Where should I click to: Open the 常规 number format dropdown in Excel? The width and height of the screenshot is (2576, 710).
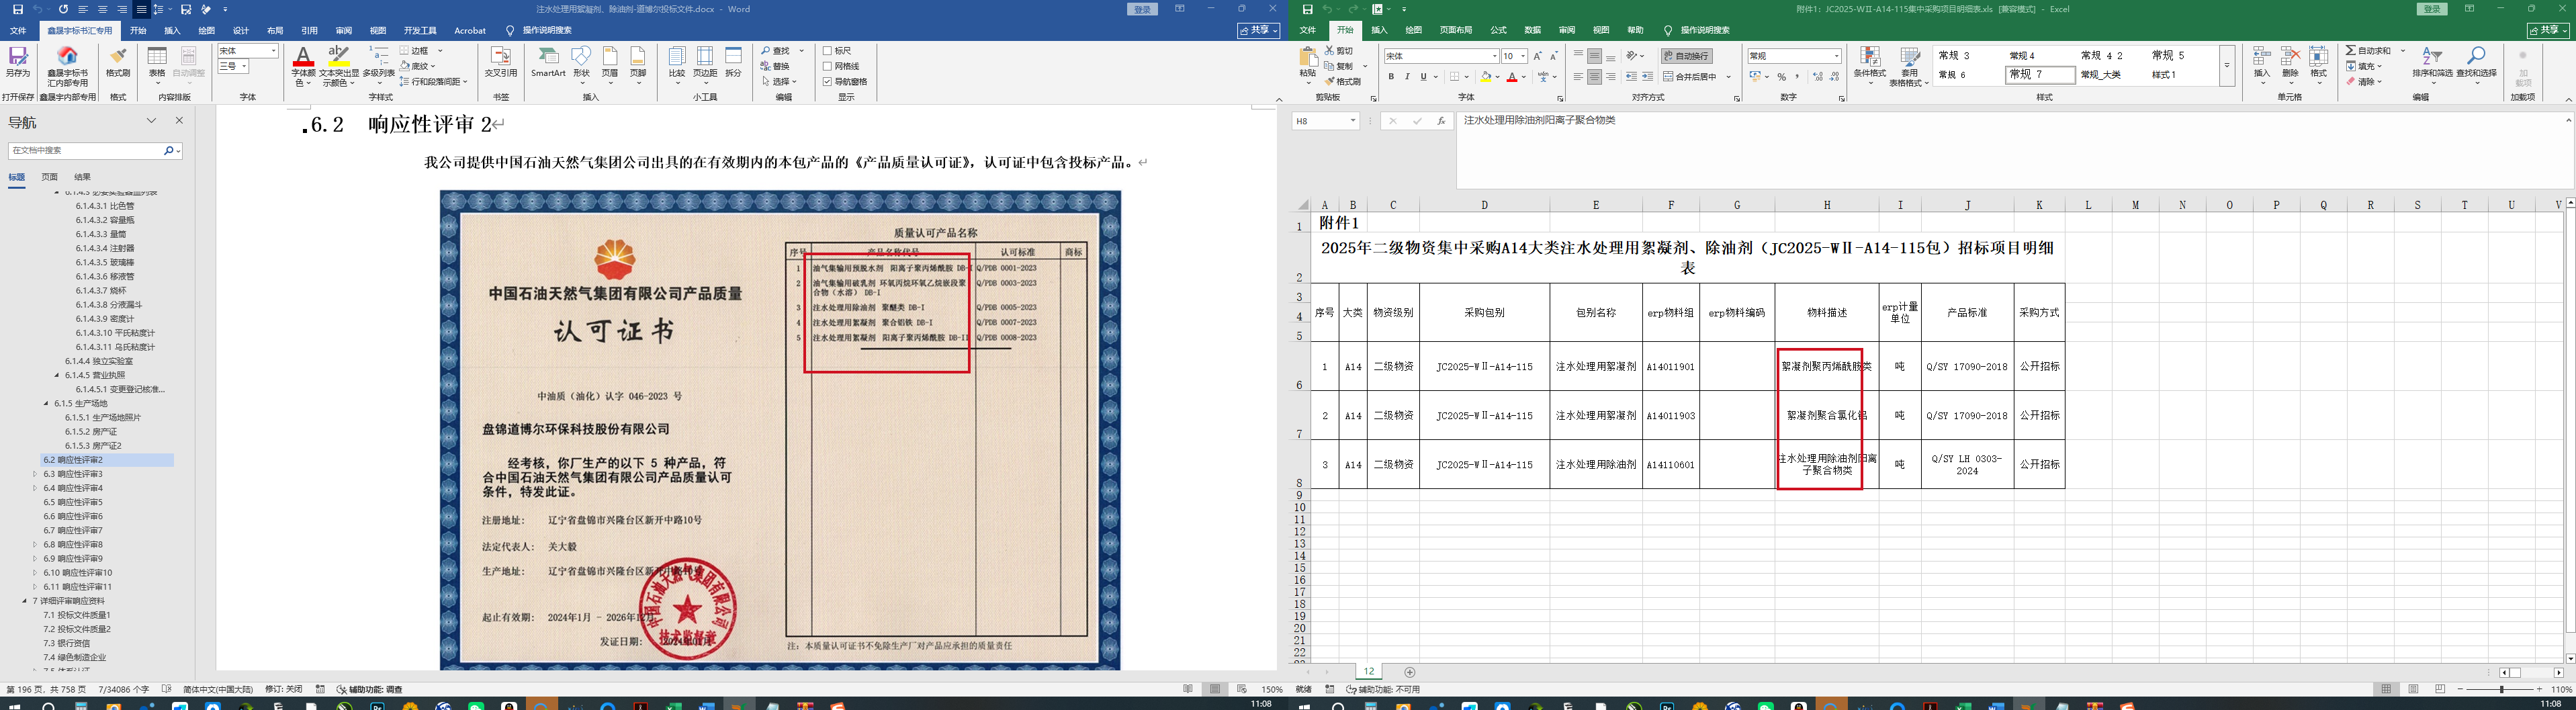pyautogui.click(x=1836, y=56)
